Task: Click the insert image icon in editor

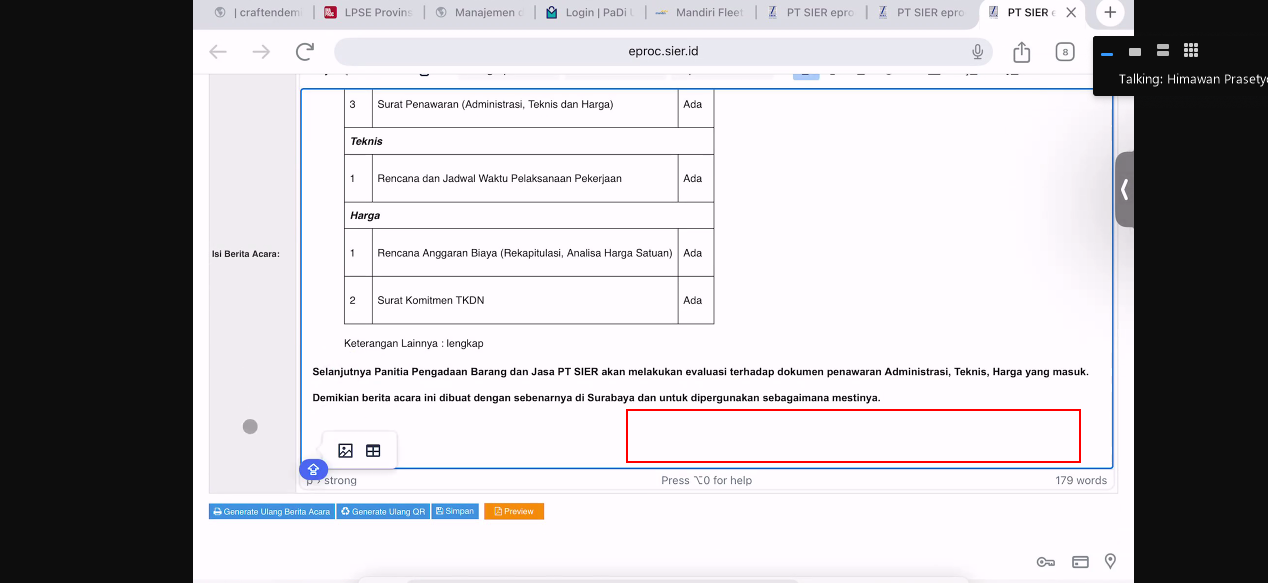Action: (x=345, y=451)
